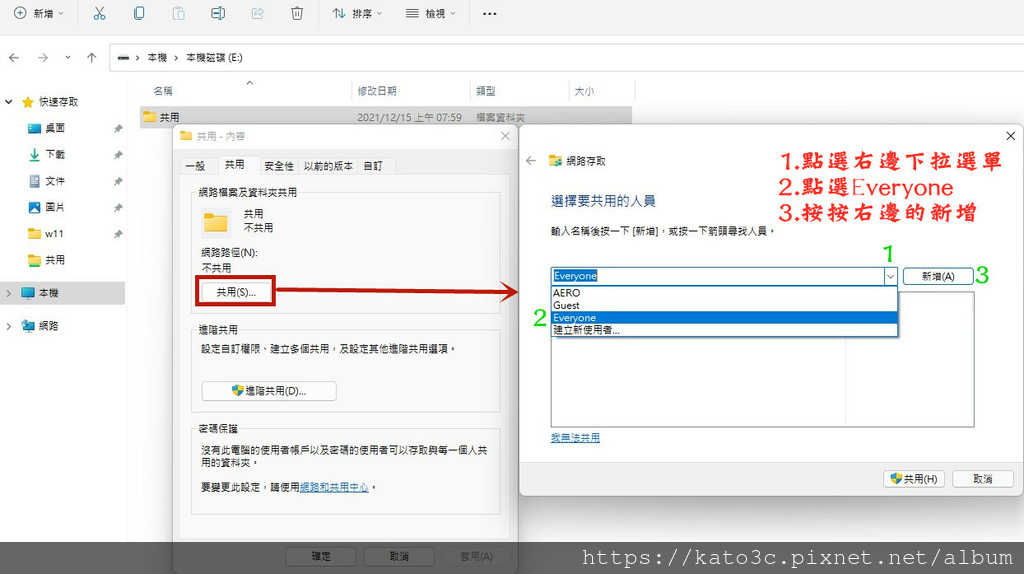Unpin 文件 using its pin icon

[118, 182]
